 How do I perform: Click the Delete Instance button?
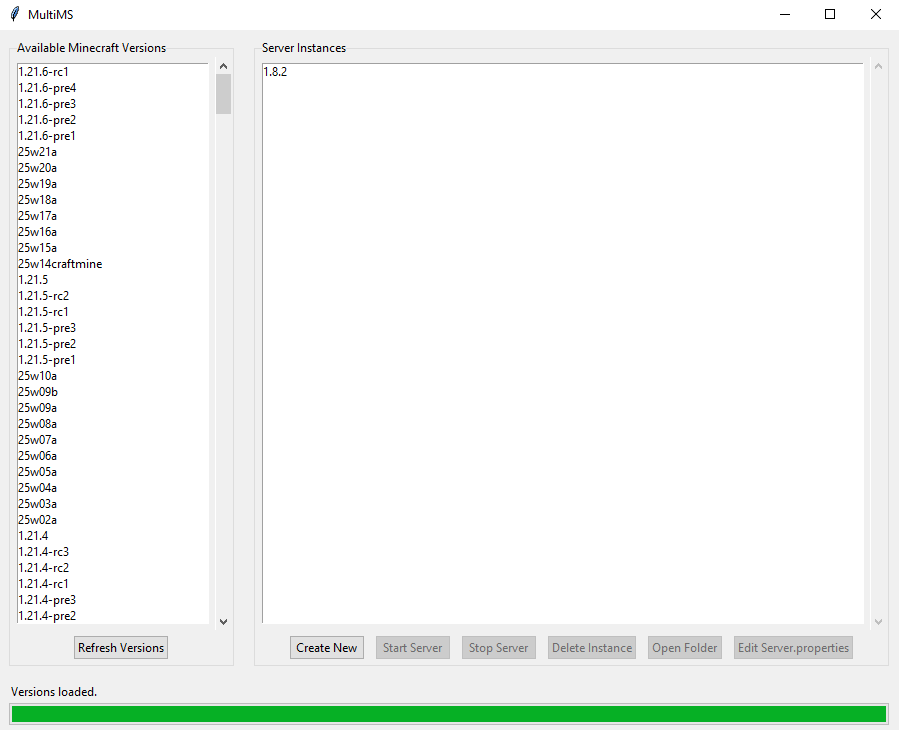[x=592, y=647]
